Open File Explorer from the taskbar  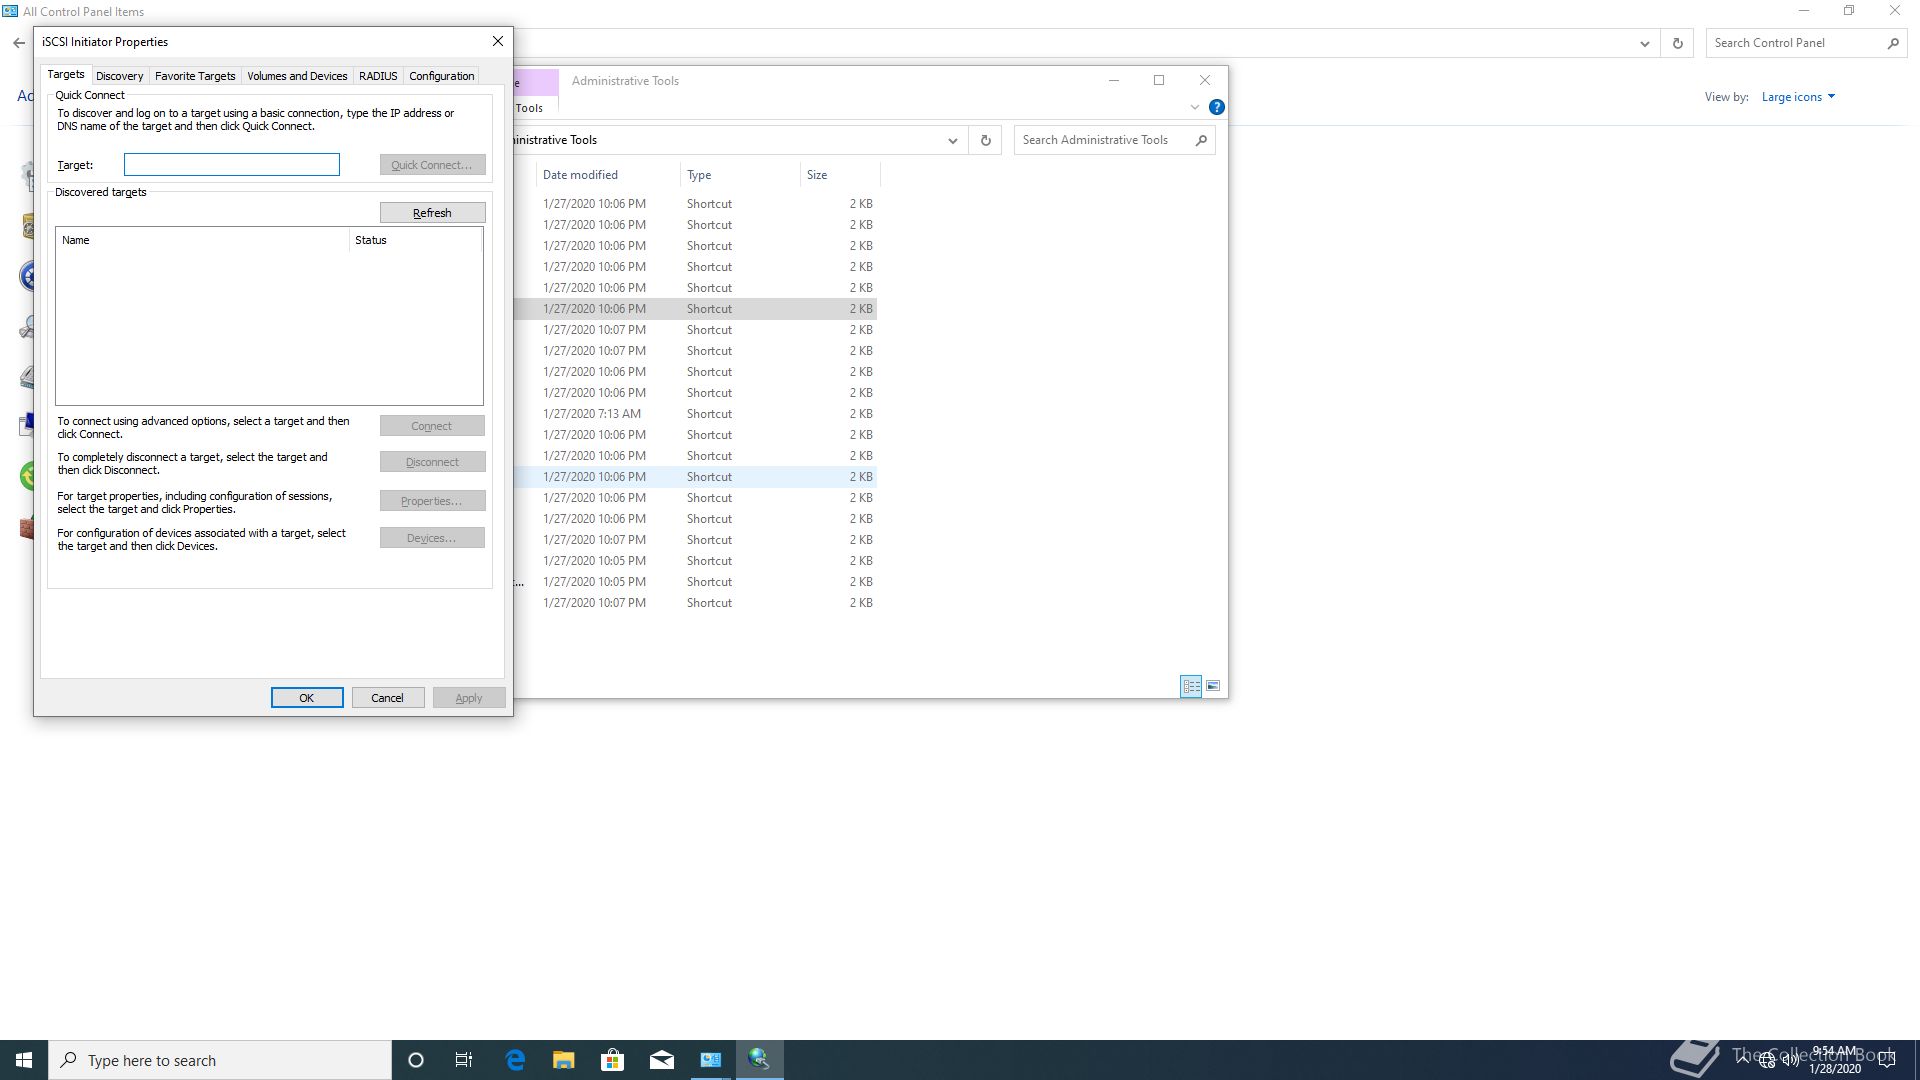point(564,1060)
